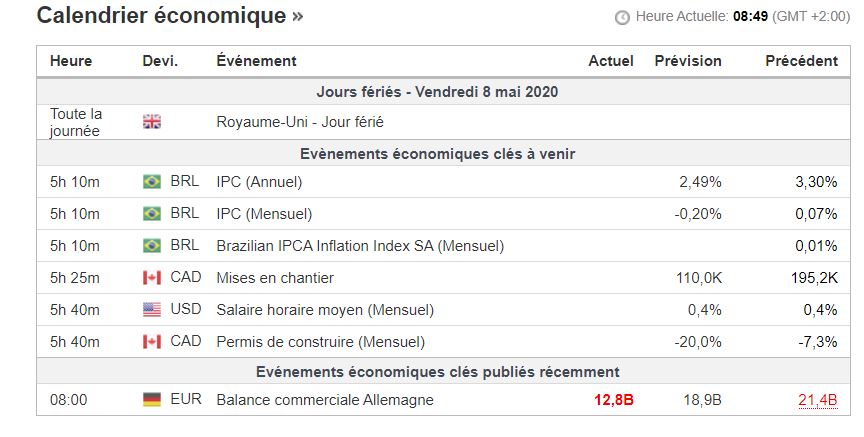
Task: Click the Royaume-Uni - Jour férié entry
Action: click(299, 122)
